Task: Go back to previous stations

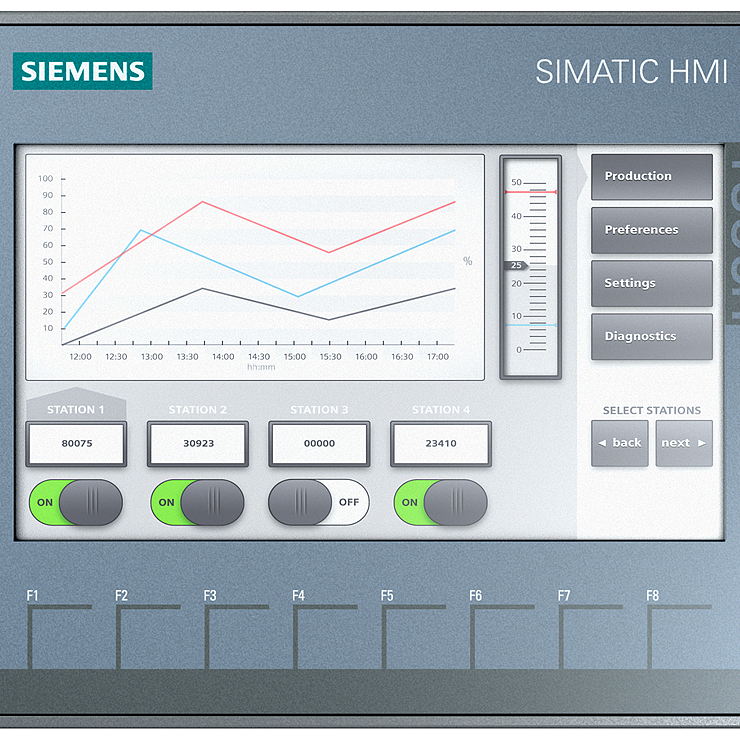Action: tap(620, 443)
